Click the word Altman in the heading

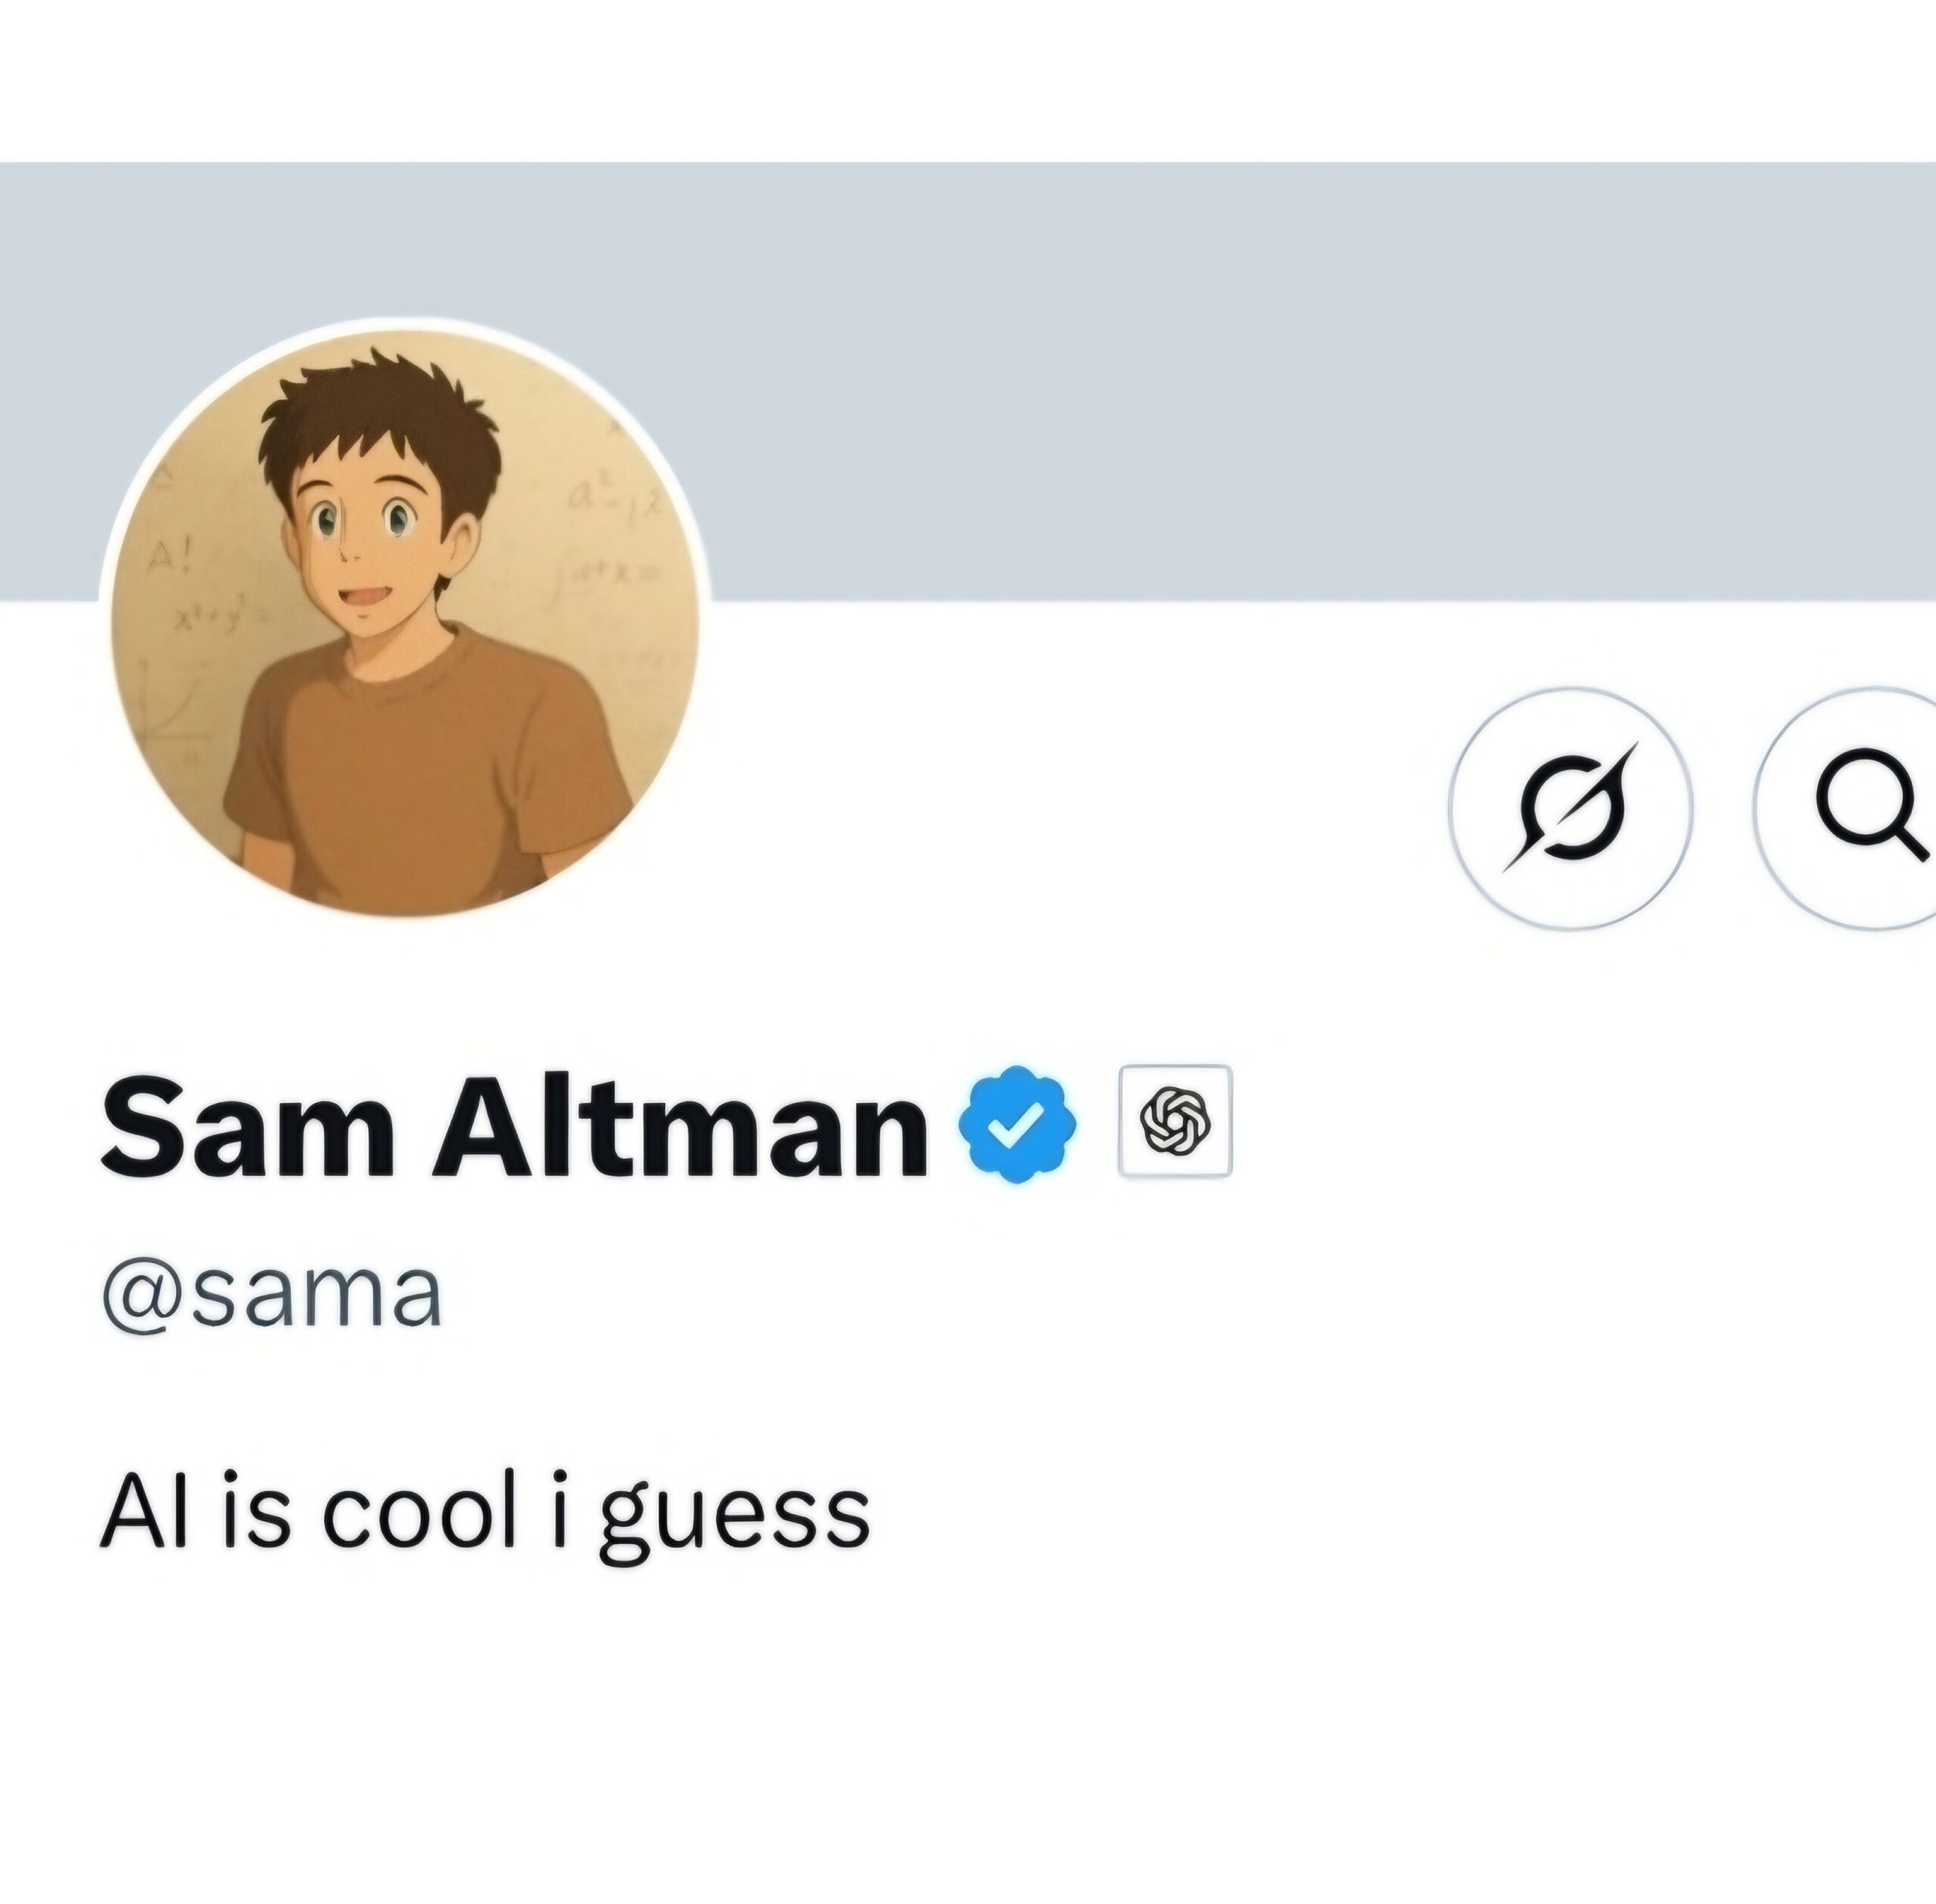[x=680, y=1126]
